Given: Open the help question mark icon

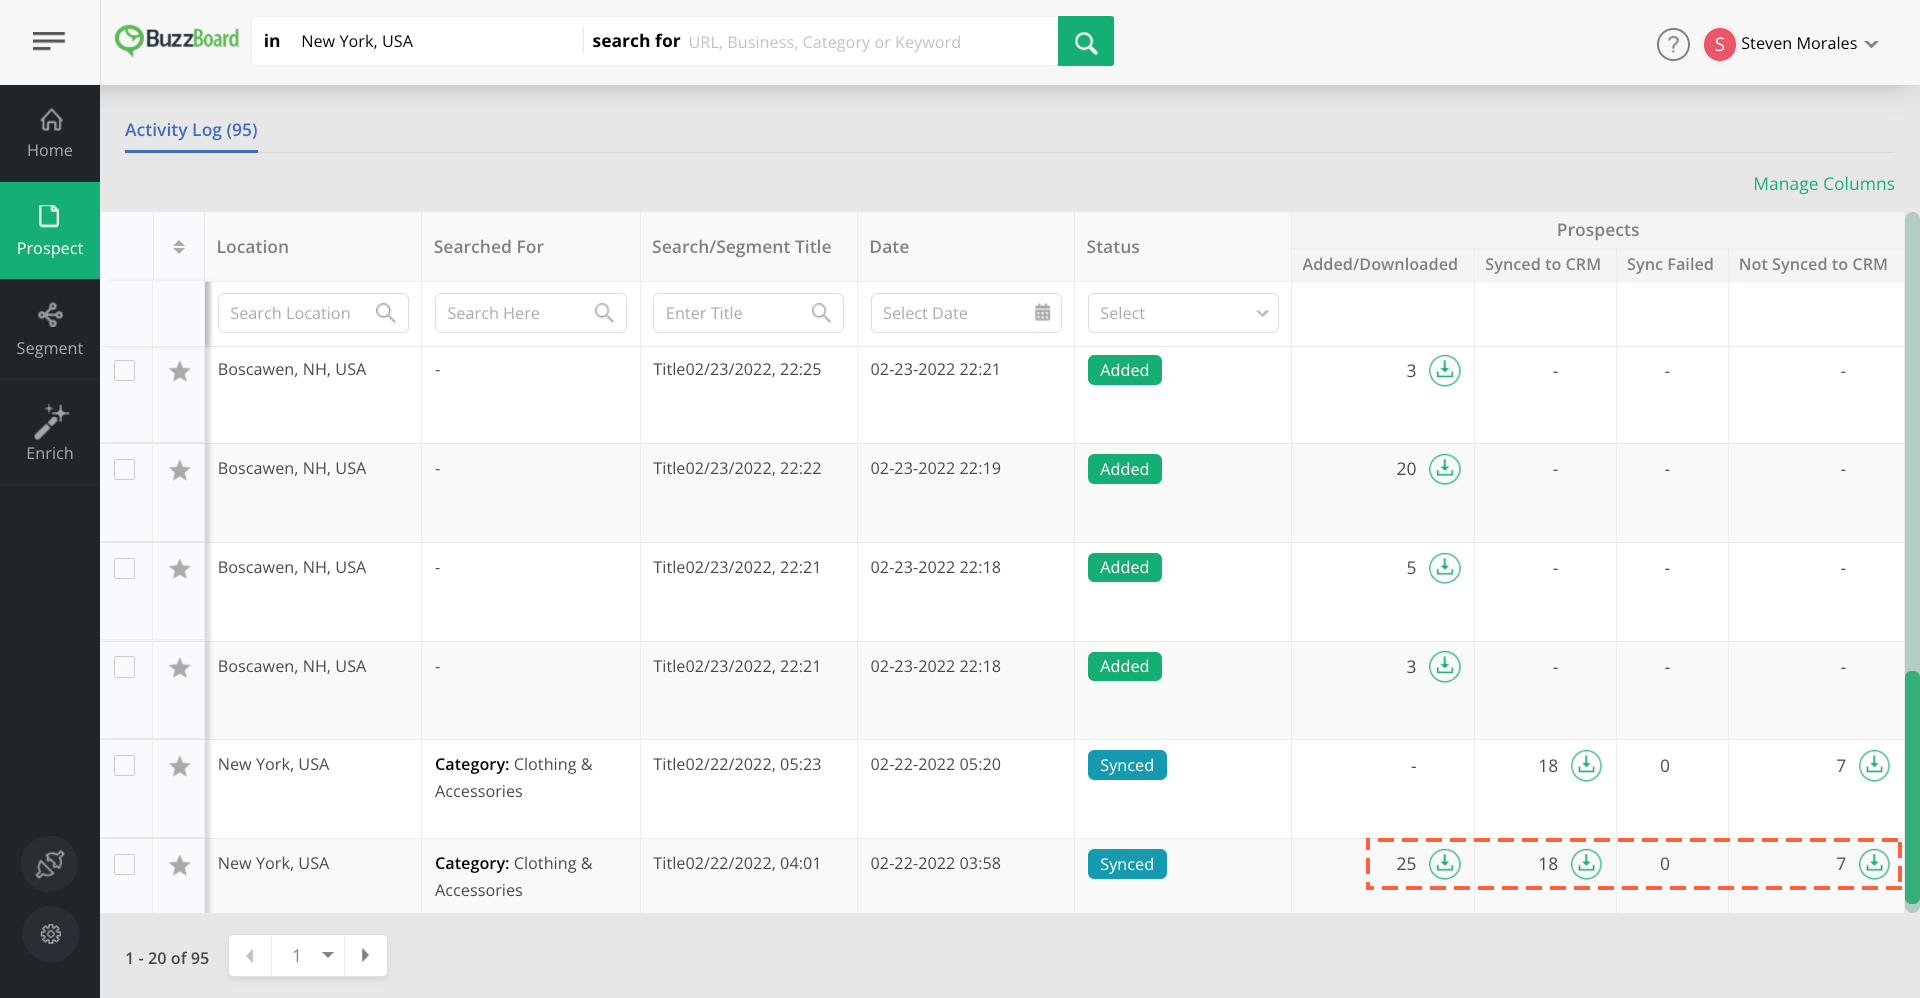Looking at the screenshot, I should (1673, 44).
